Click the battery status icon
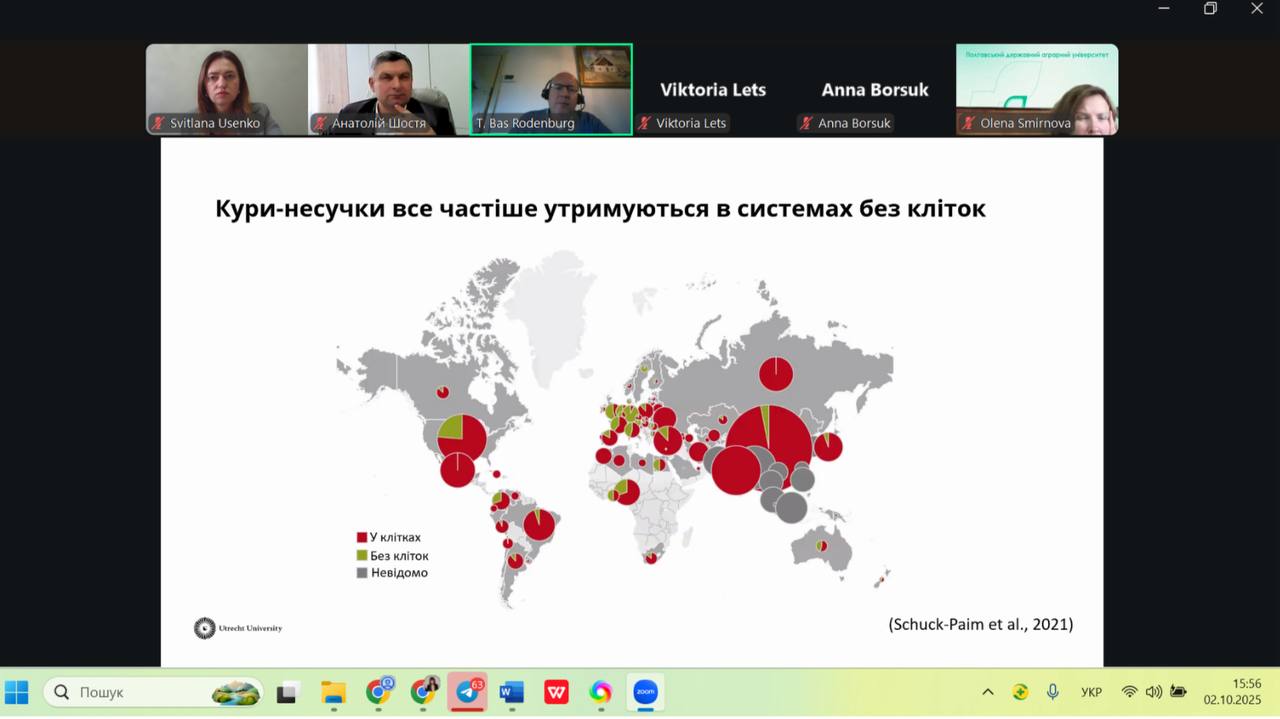 (1178, 692)
